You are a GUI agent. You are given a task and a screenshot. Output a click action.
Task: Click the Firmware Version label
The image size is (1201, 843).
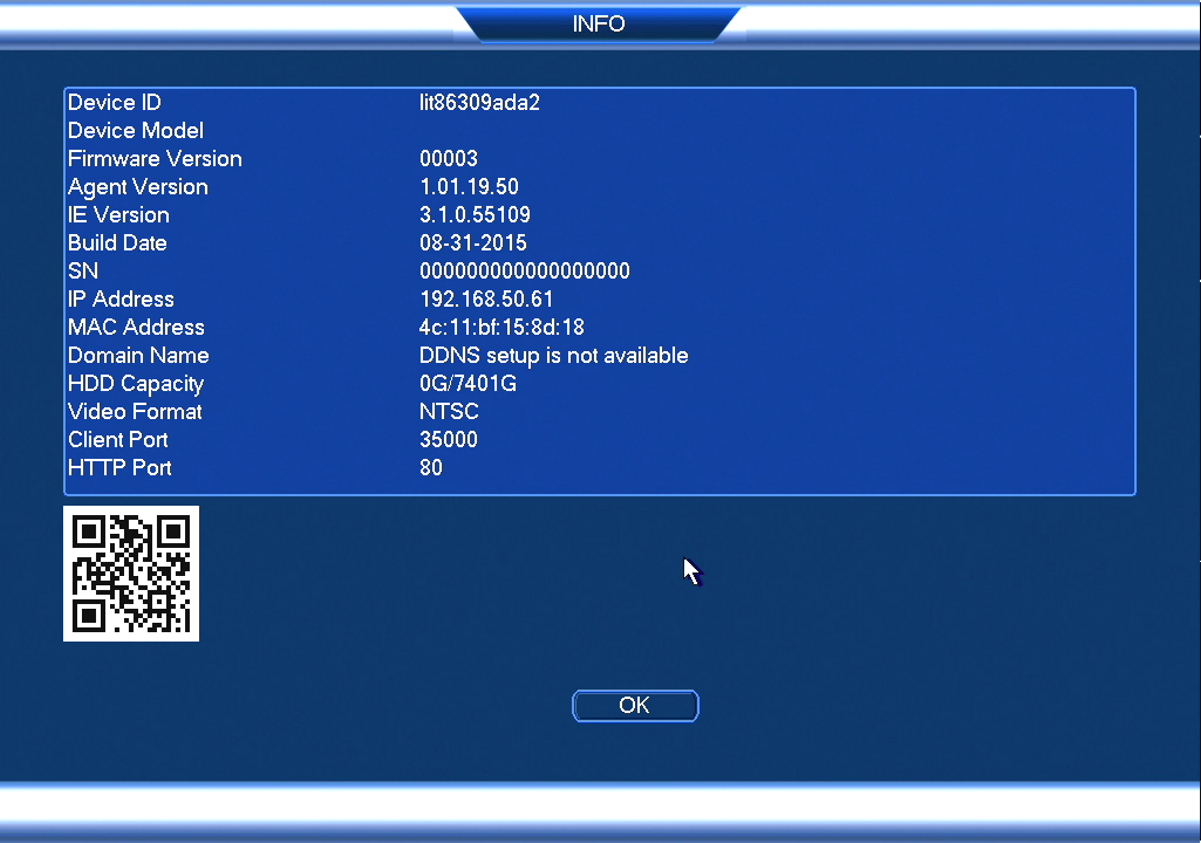[x=155, y=159]
